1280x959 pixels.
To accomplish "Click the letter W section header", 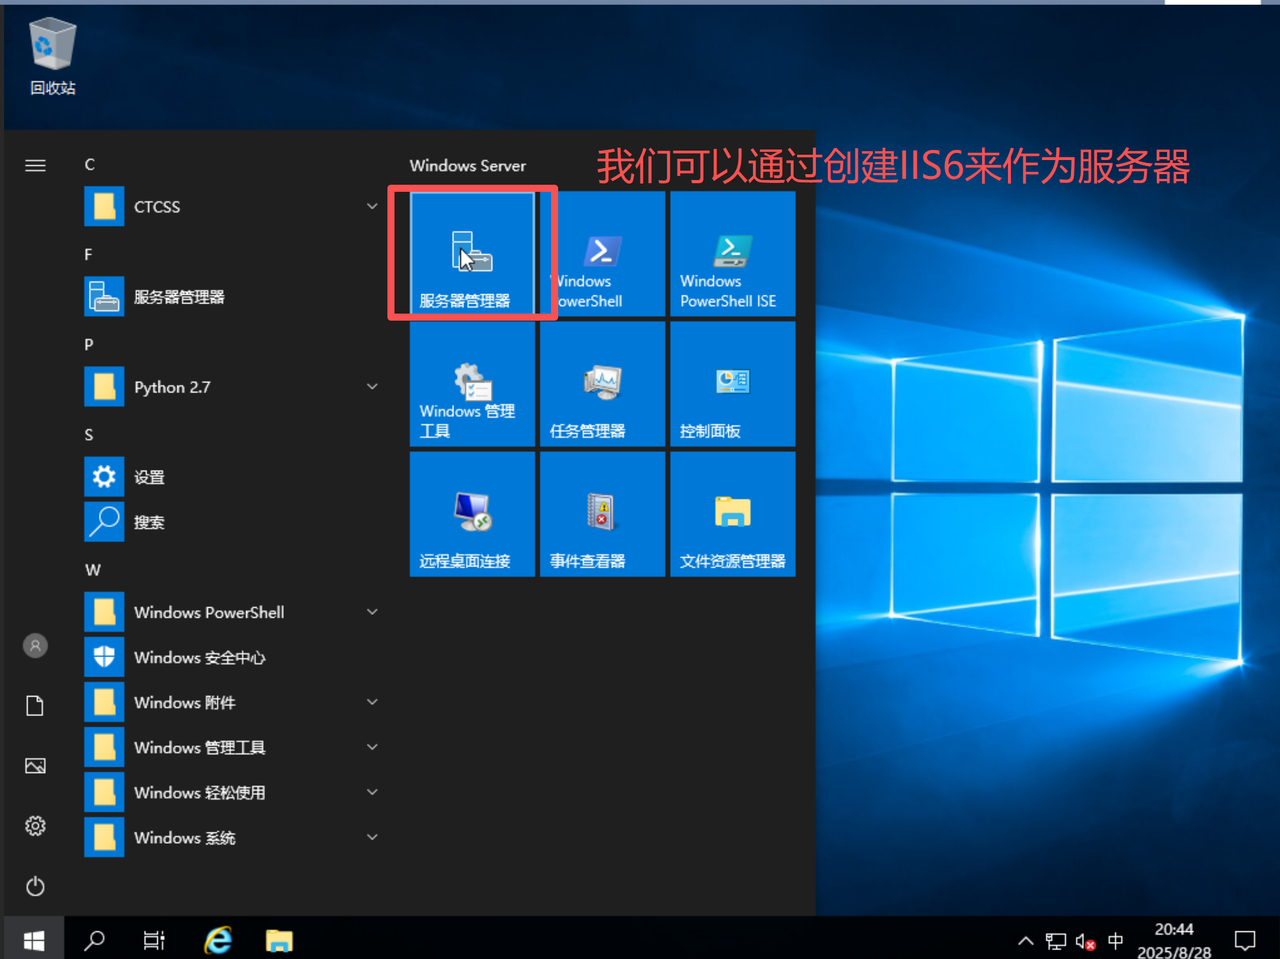I will pyautogui.click(x=92, y=569).
